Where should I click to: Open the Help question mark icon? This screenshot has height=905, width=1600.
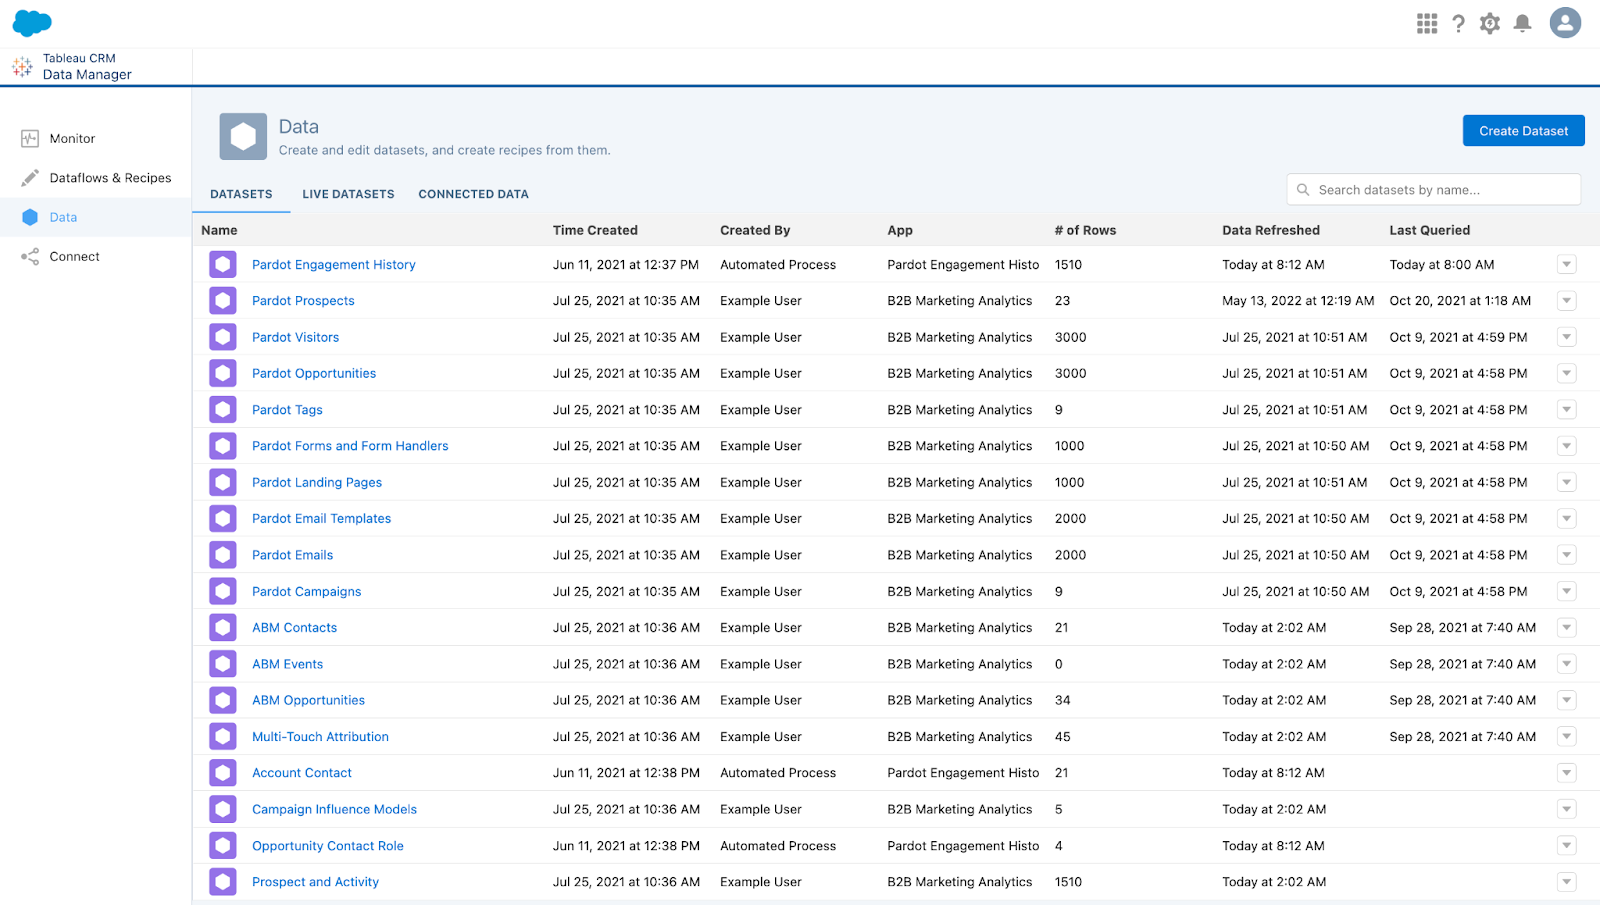pyautogui.click(x=1459, y=23)
